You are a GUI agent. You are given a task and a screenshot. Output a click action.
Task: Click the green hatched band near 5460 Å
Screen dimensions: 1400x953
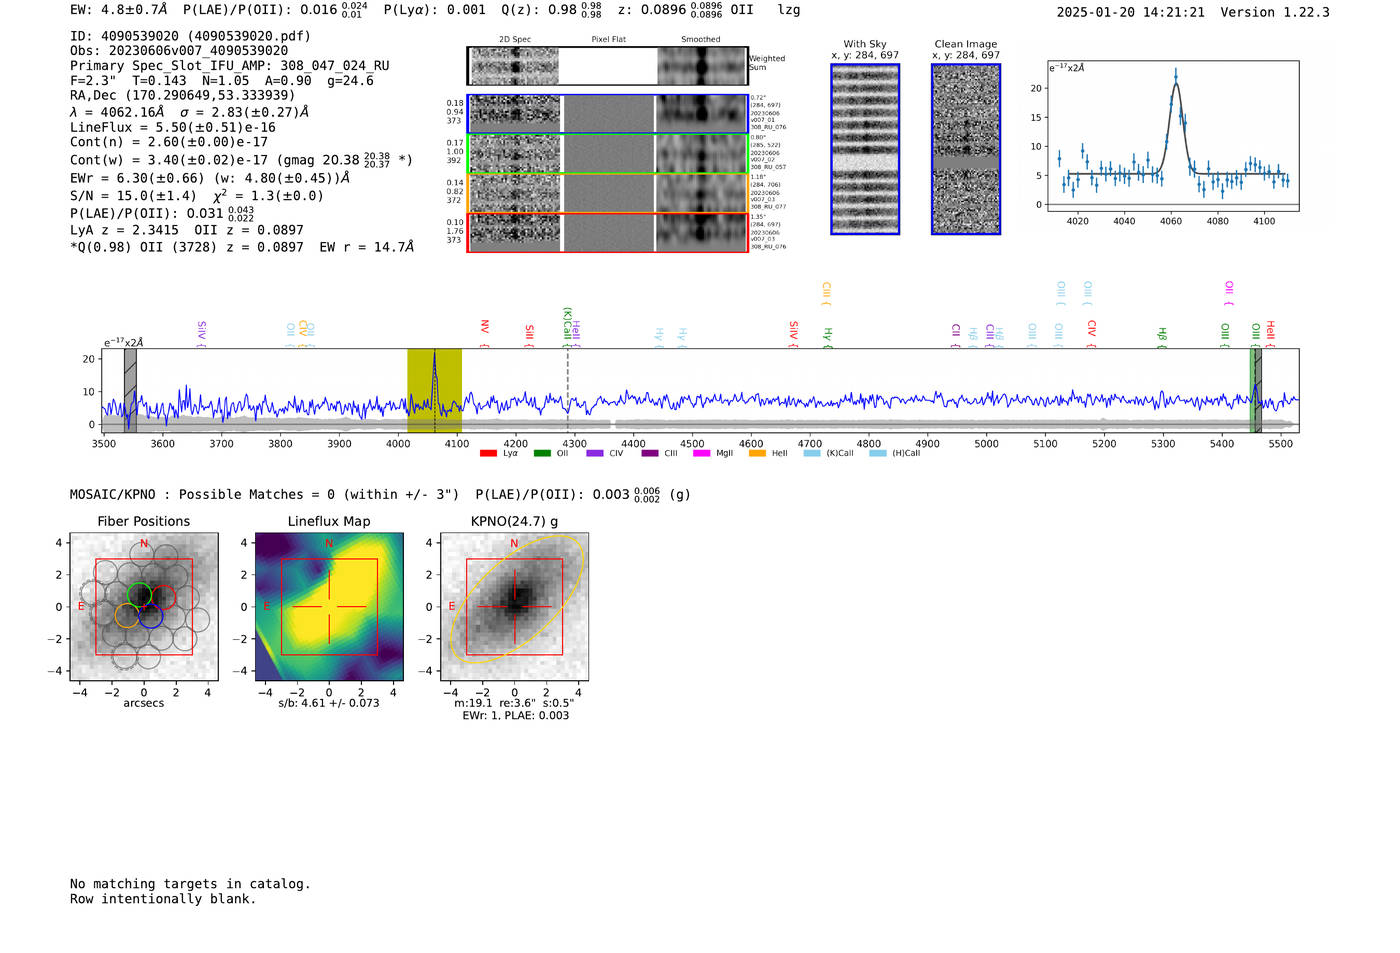pos(1256,390)
